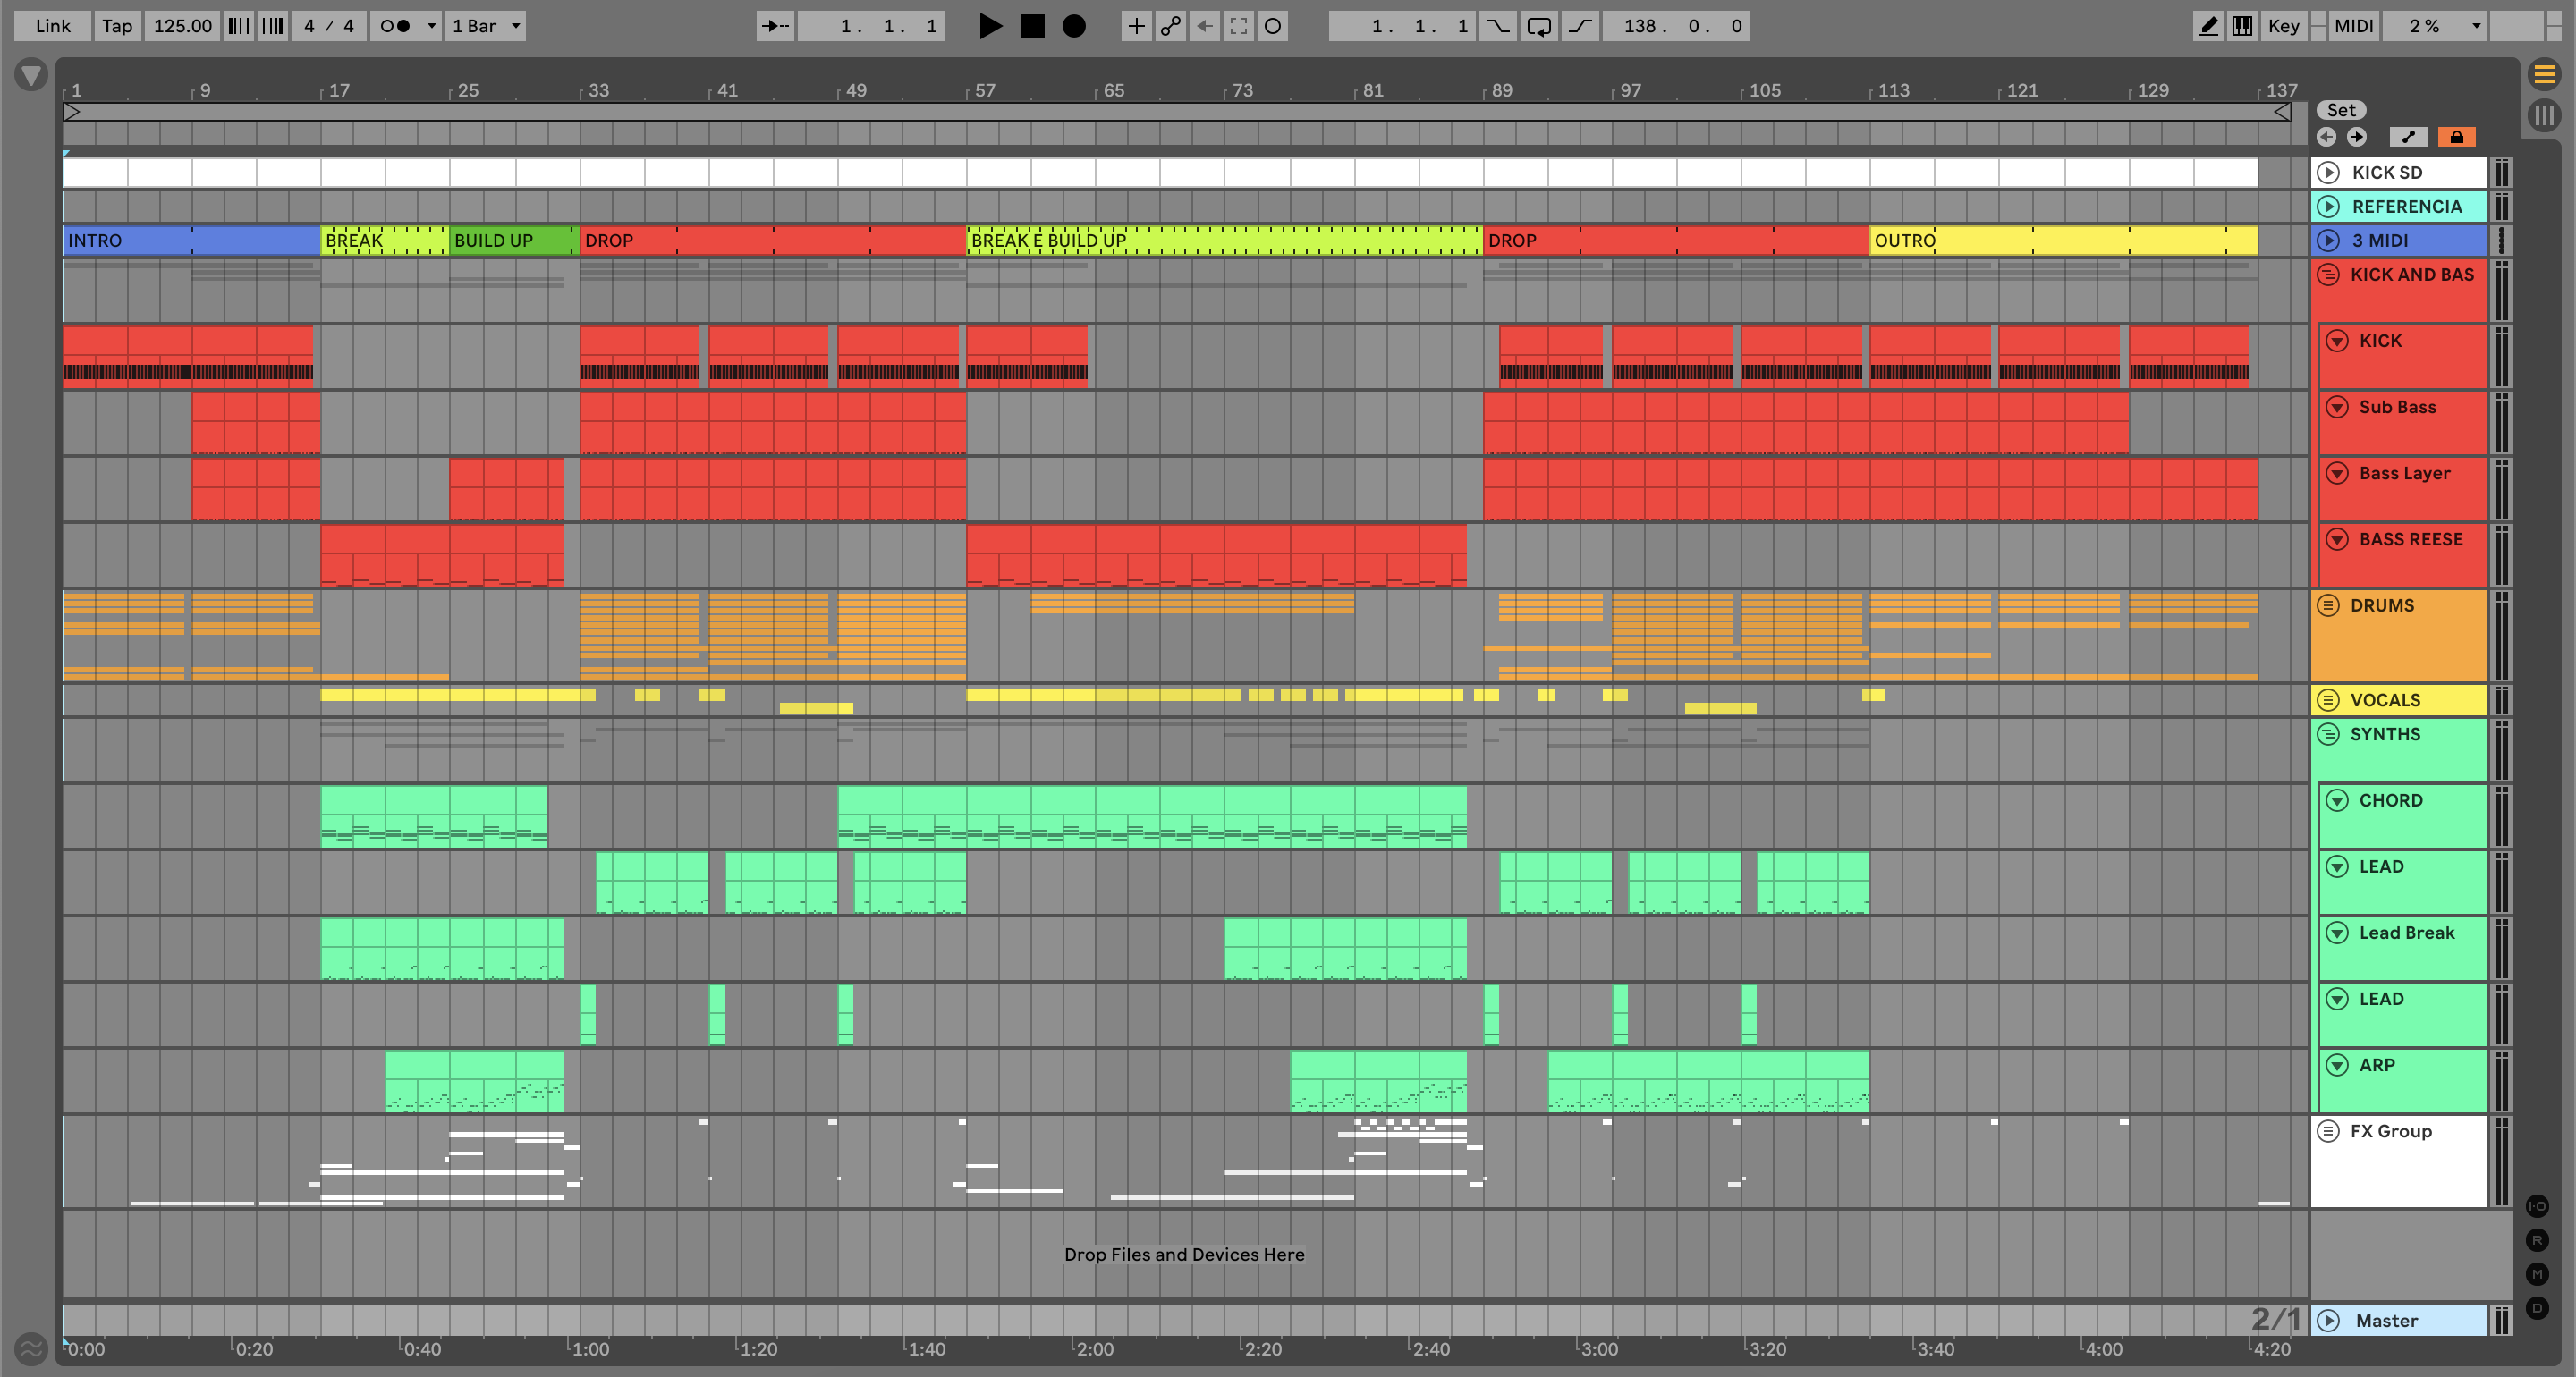Fold the ARP track arrow
Image resolution: width=2576 pixels, height=1377 pixels.
2337,1065
